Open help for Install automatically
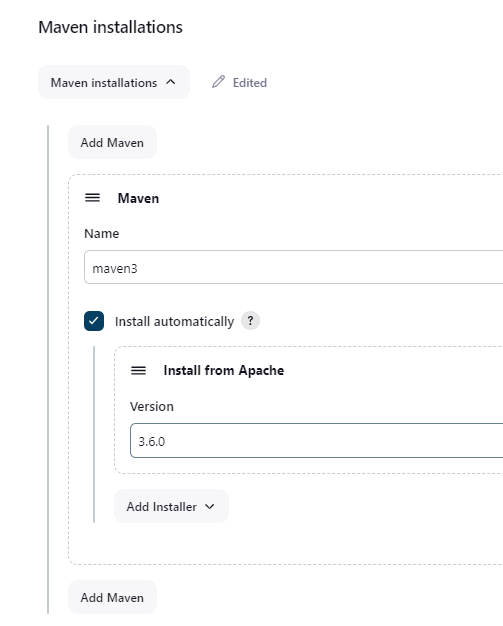The height and width of the screenshot is (626, 503). click(250, 321)
